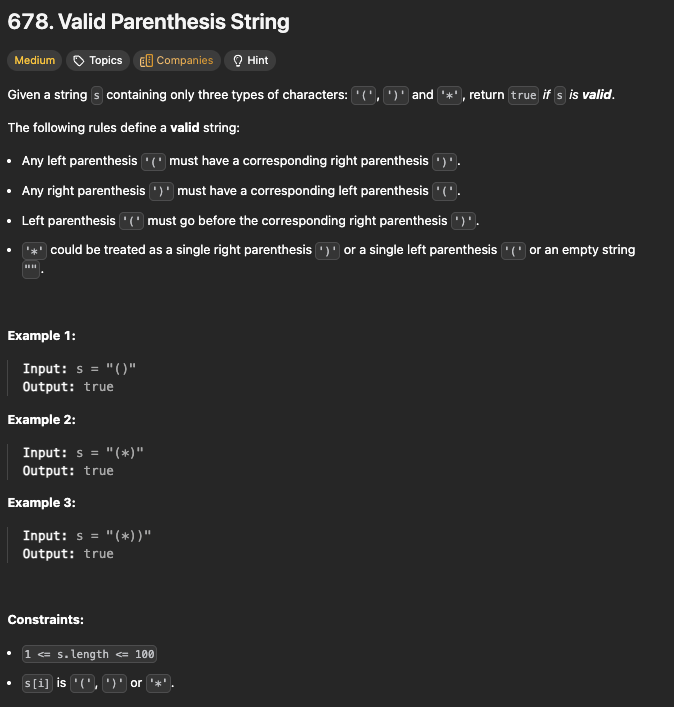
Task: Click the lightbulb icon beside Hint
Action: [x=238, y=61]
